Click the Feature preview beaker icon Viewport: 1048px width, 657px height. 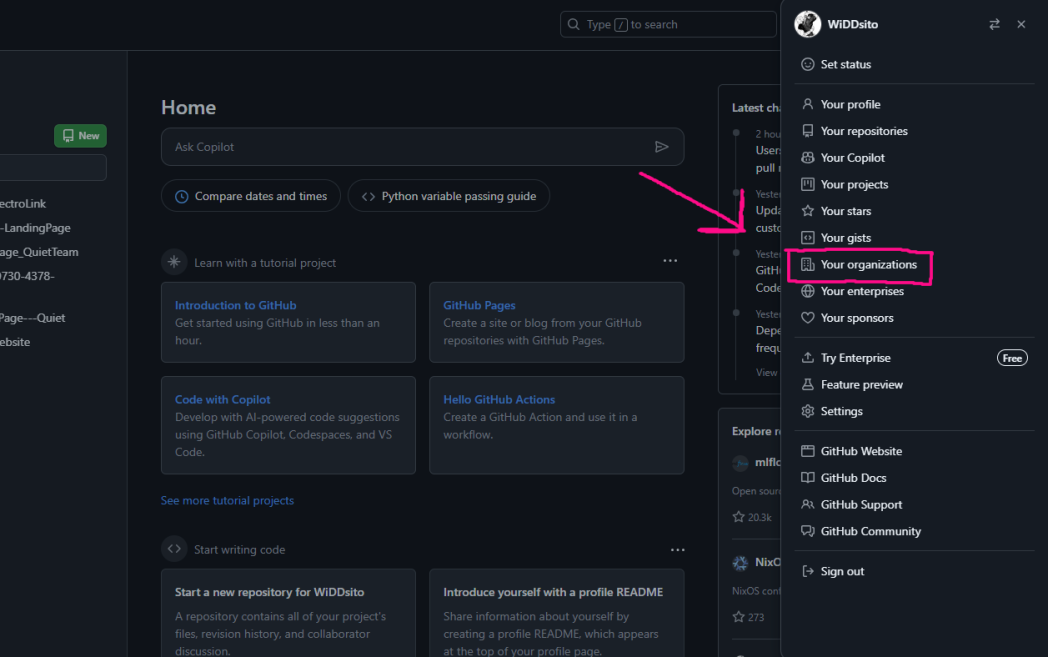tap(807, 384)
